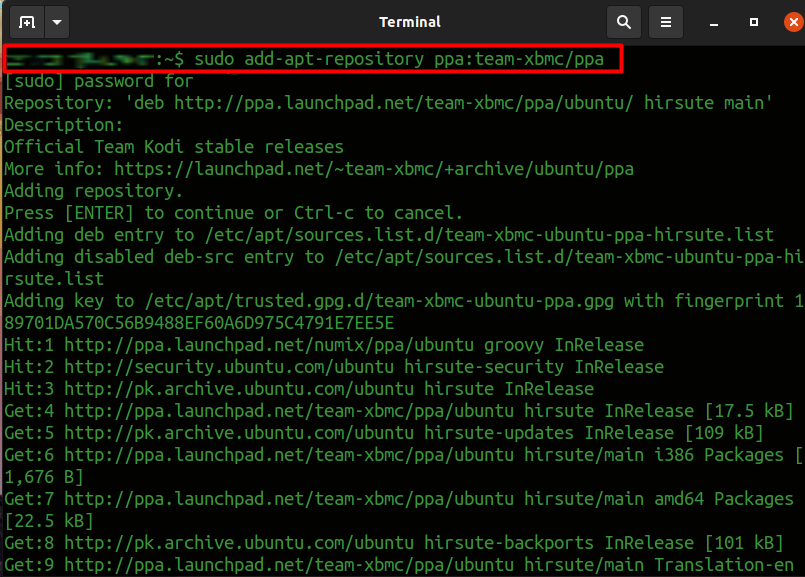Close the Terminal window

click(794, 22)
